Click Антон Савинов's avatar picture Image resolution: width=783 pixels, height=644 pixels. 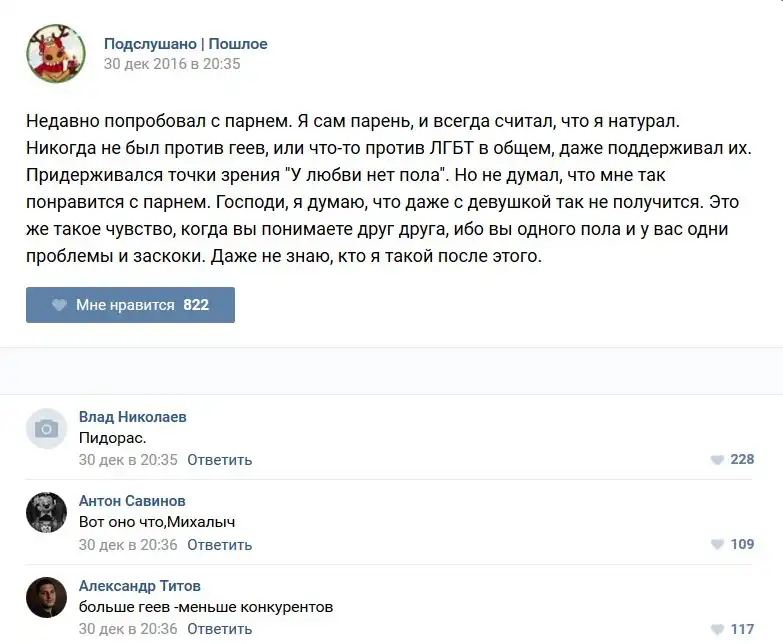click(x=46, y=512)
